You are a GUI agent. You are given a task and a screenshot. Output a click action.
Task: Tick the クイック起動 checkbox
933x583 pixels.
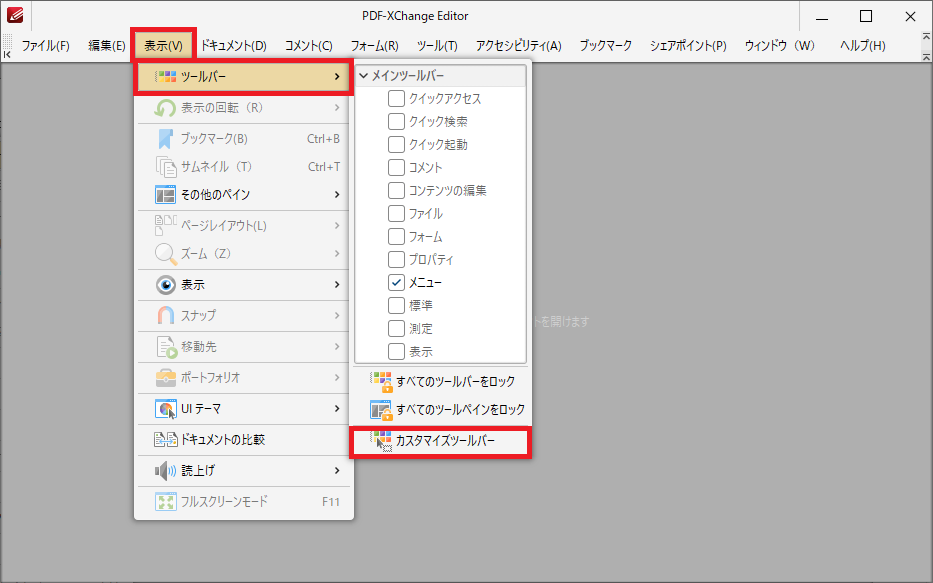[396, 145]
